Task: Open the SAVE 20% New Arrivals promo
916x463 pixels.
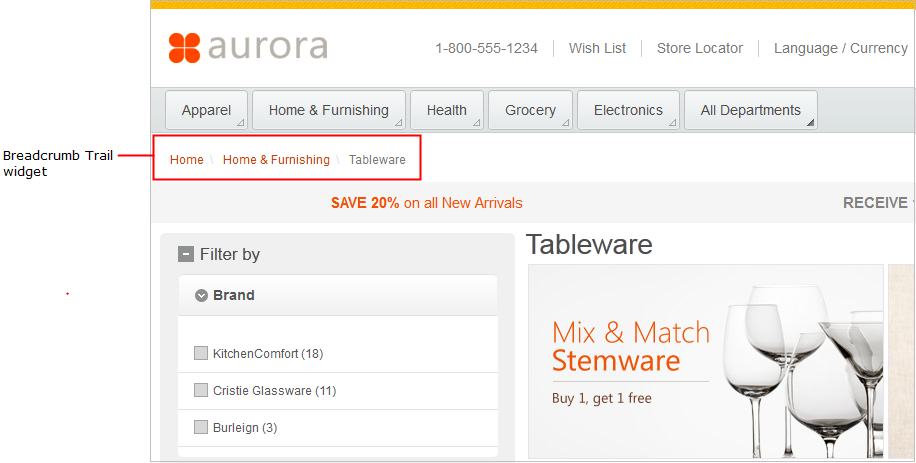Action: coord(426,203)
